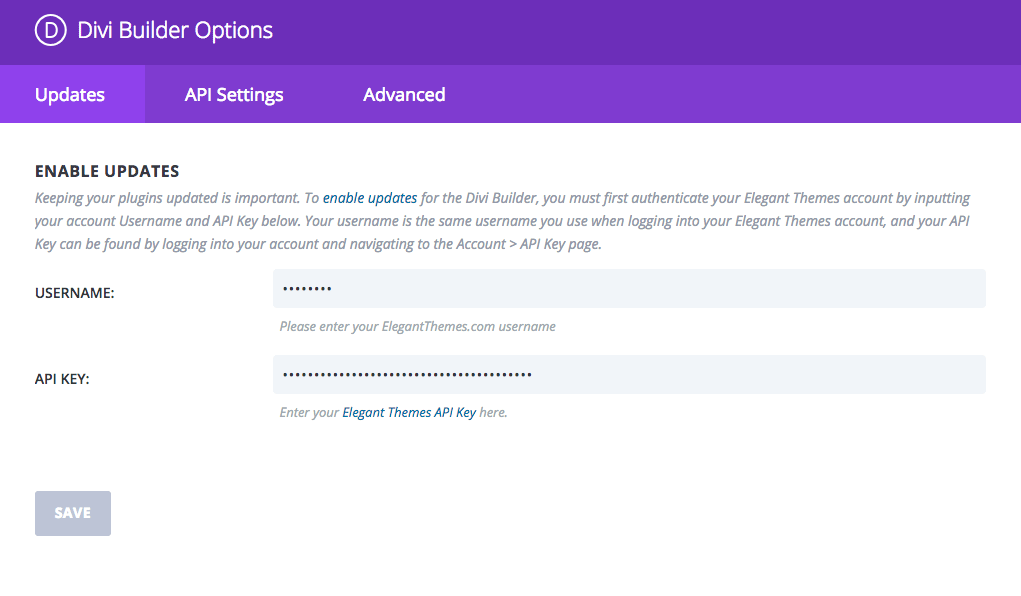Click the ElegantThemes.com username hint text

(x=417, y=326)
